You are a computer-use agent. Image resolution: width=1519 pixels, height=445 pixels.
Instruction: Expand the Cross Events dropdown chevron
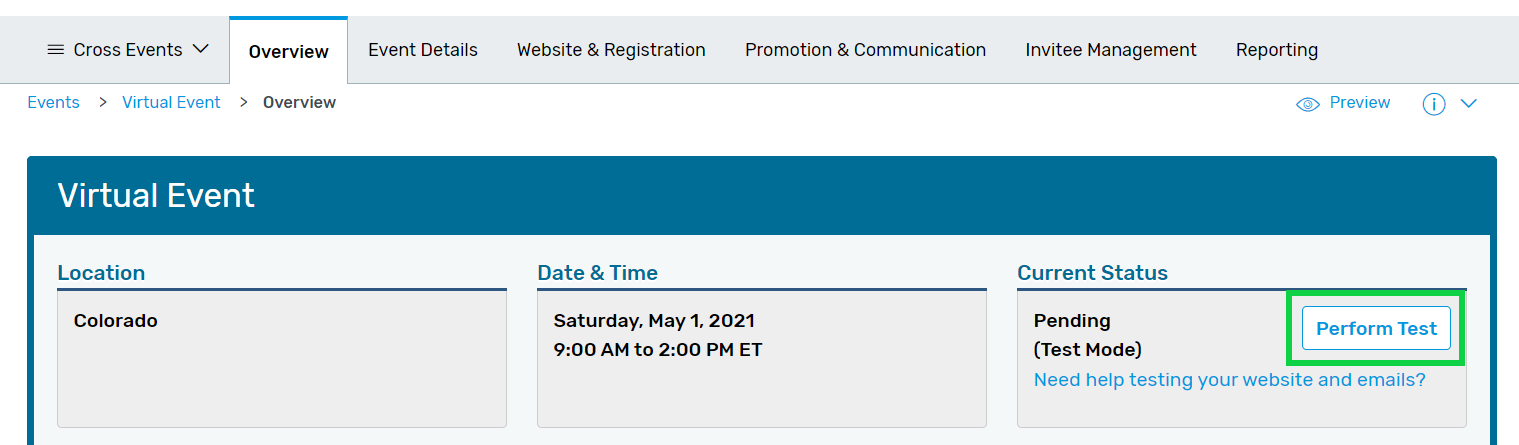pyautogui.click(x=200, y=49)
